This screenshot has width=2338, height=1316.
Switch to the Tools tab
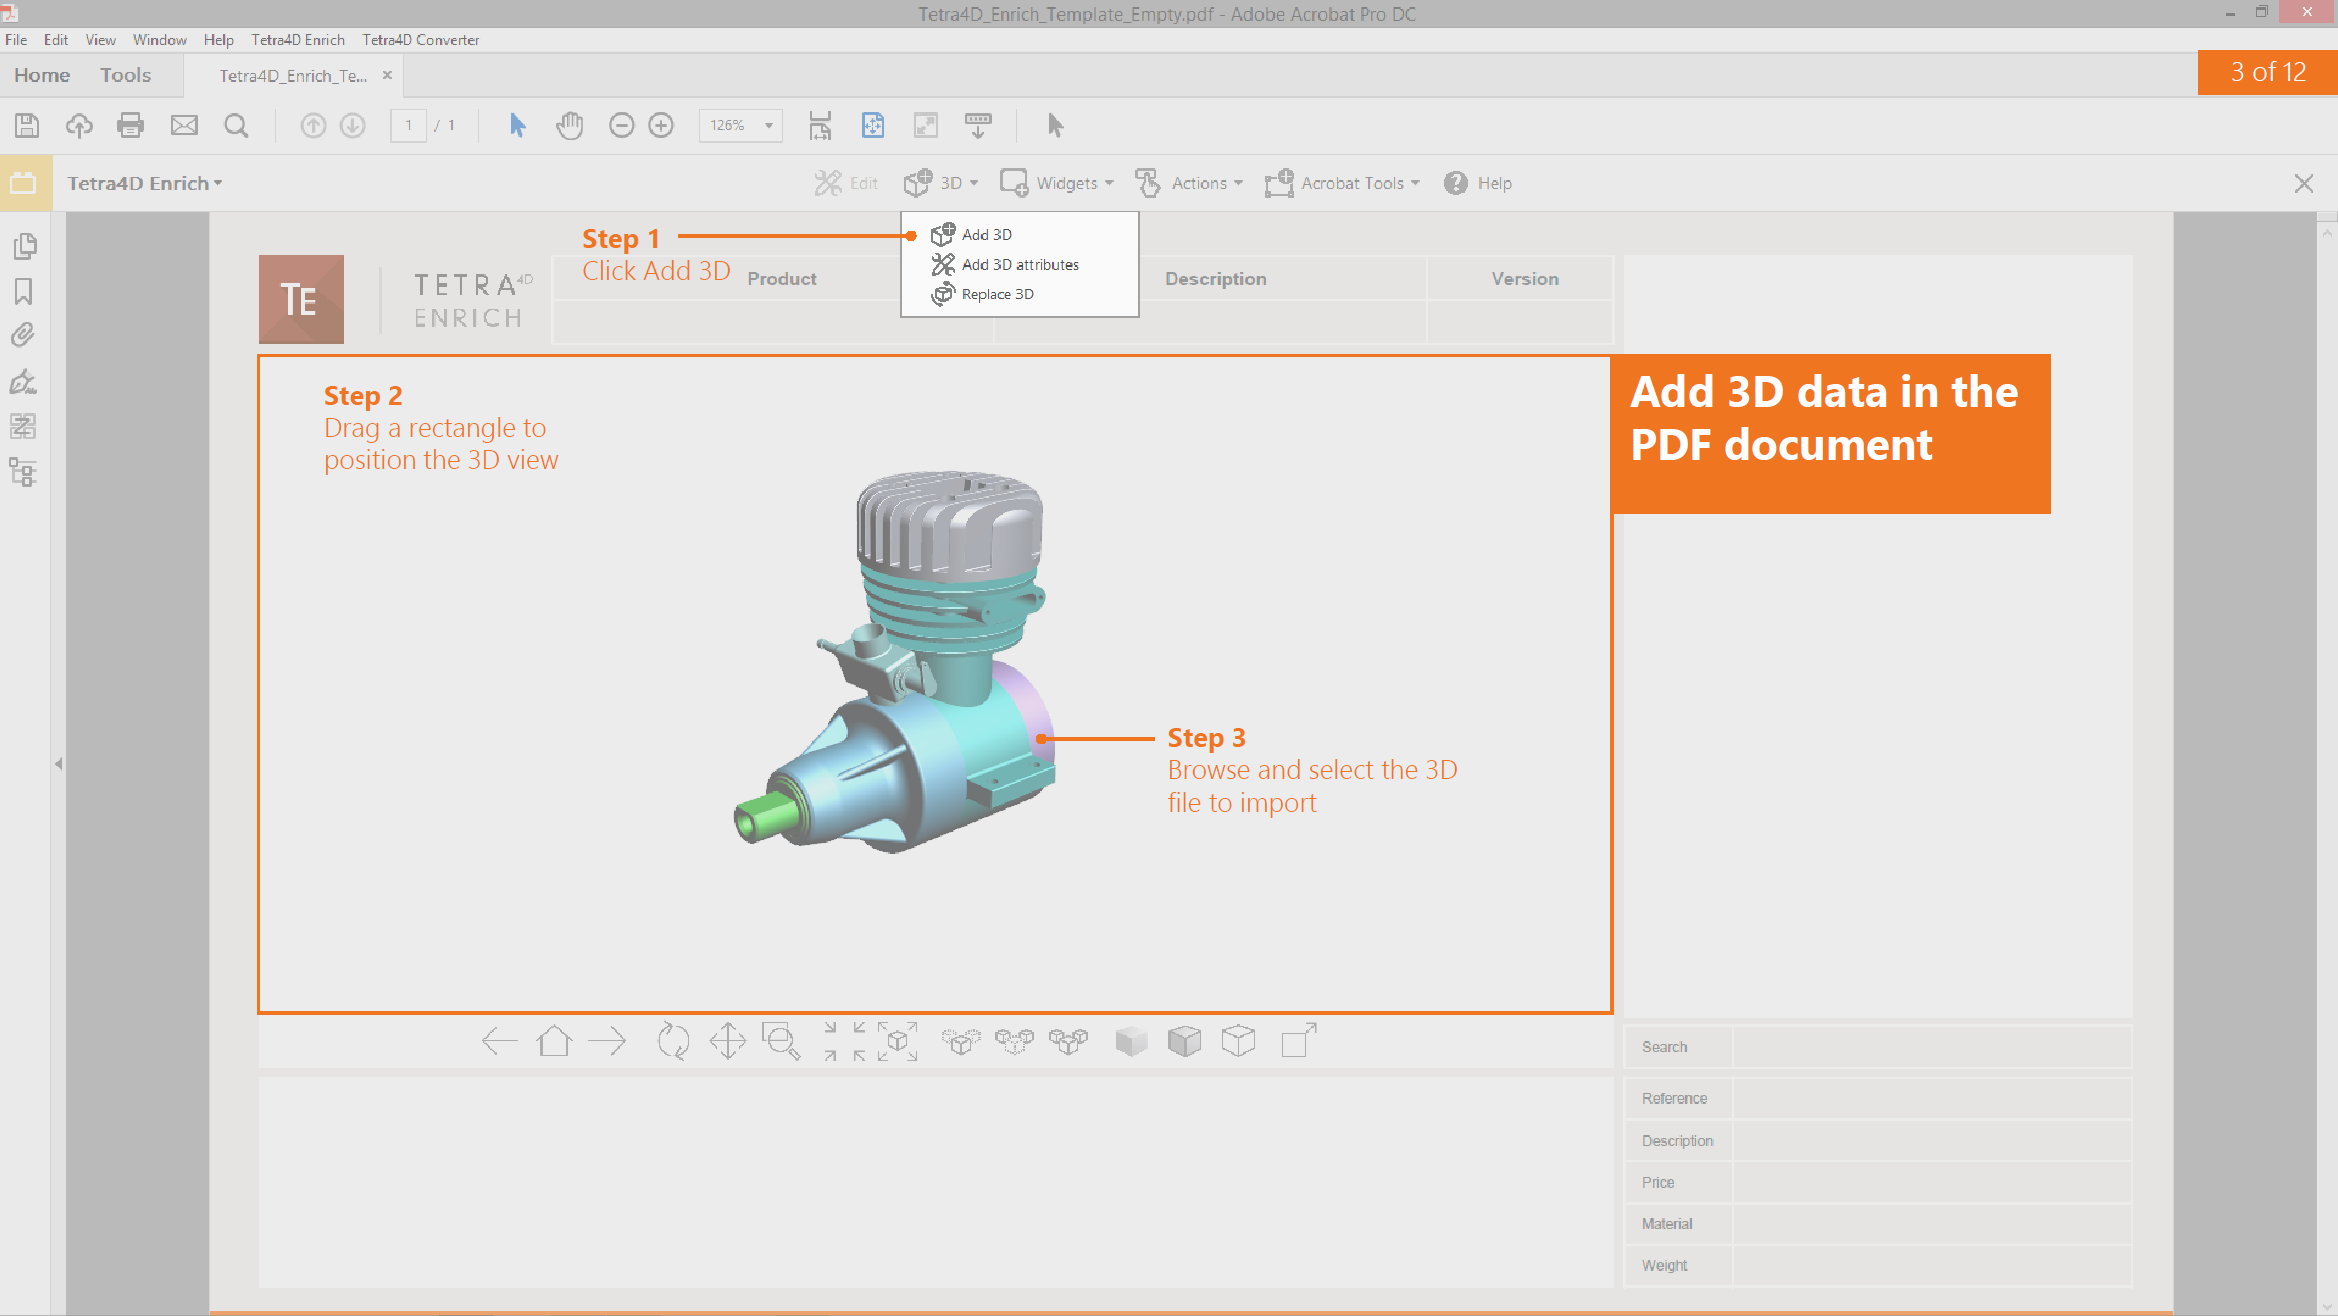click(x=125, y=75)
